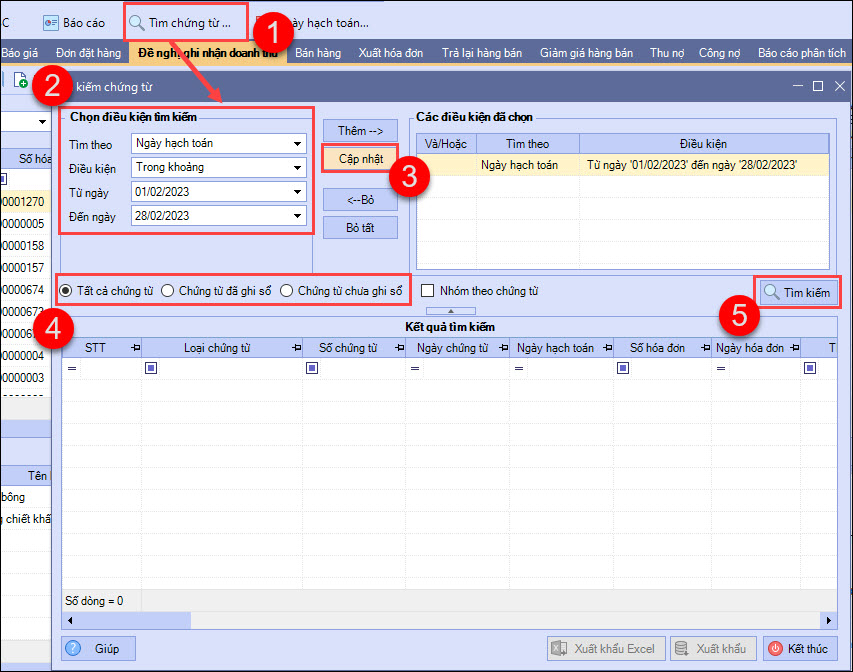Switch to the Bán hàng tab
The width and height of the screenshot is (853, 672).
[x=317, y=53]
